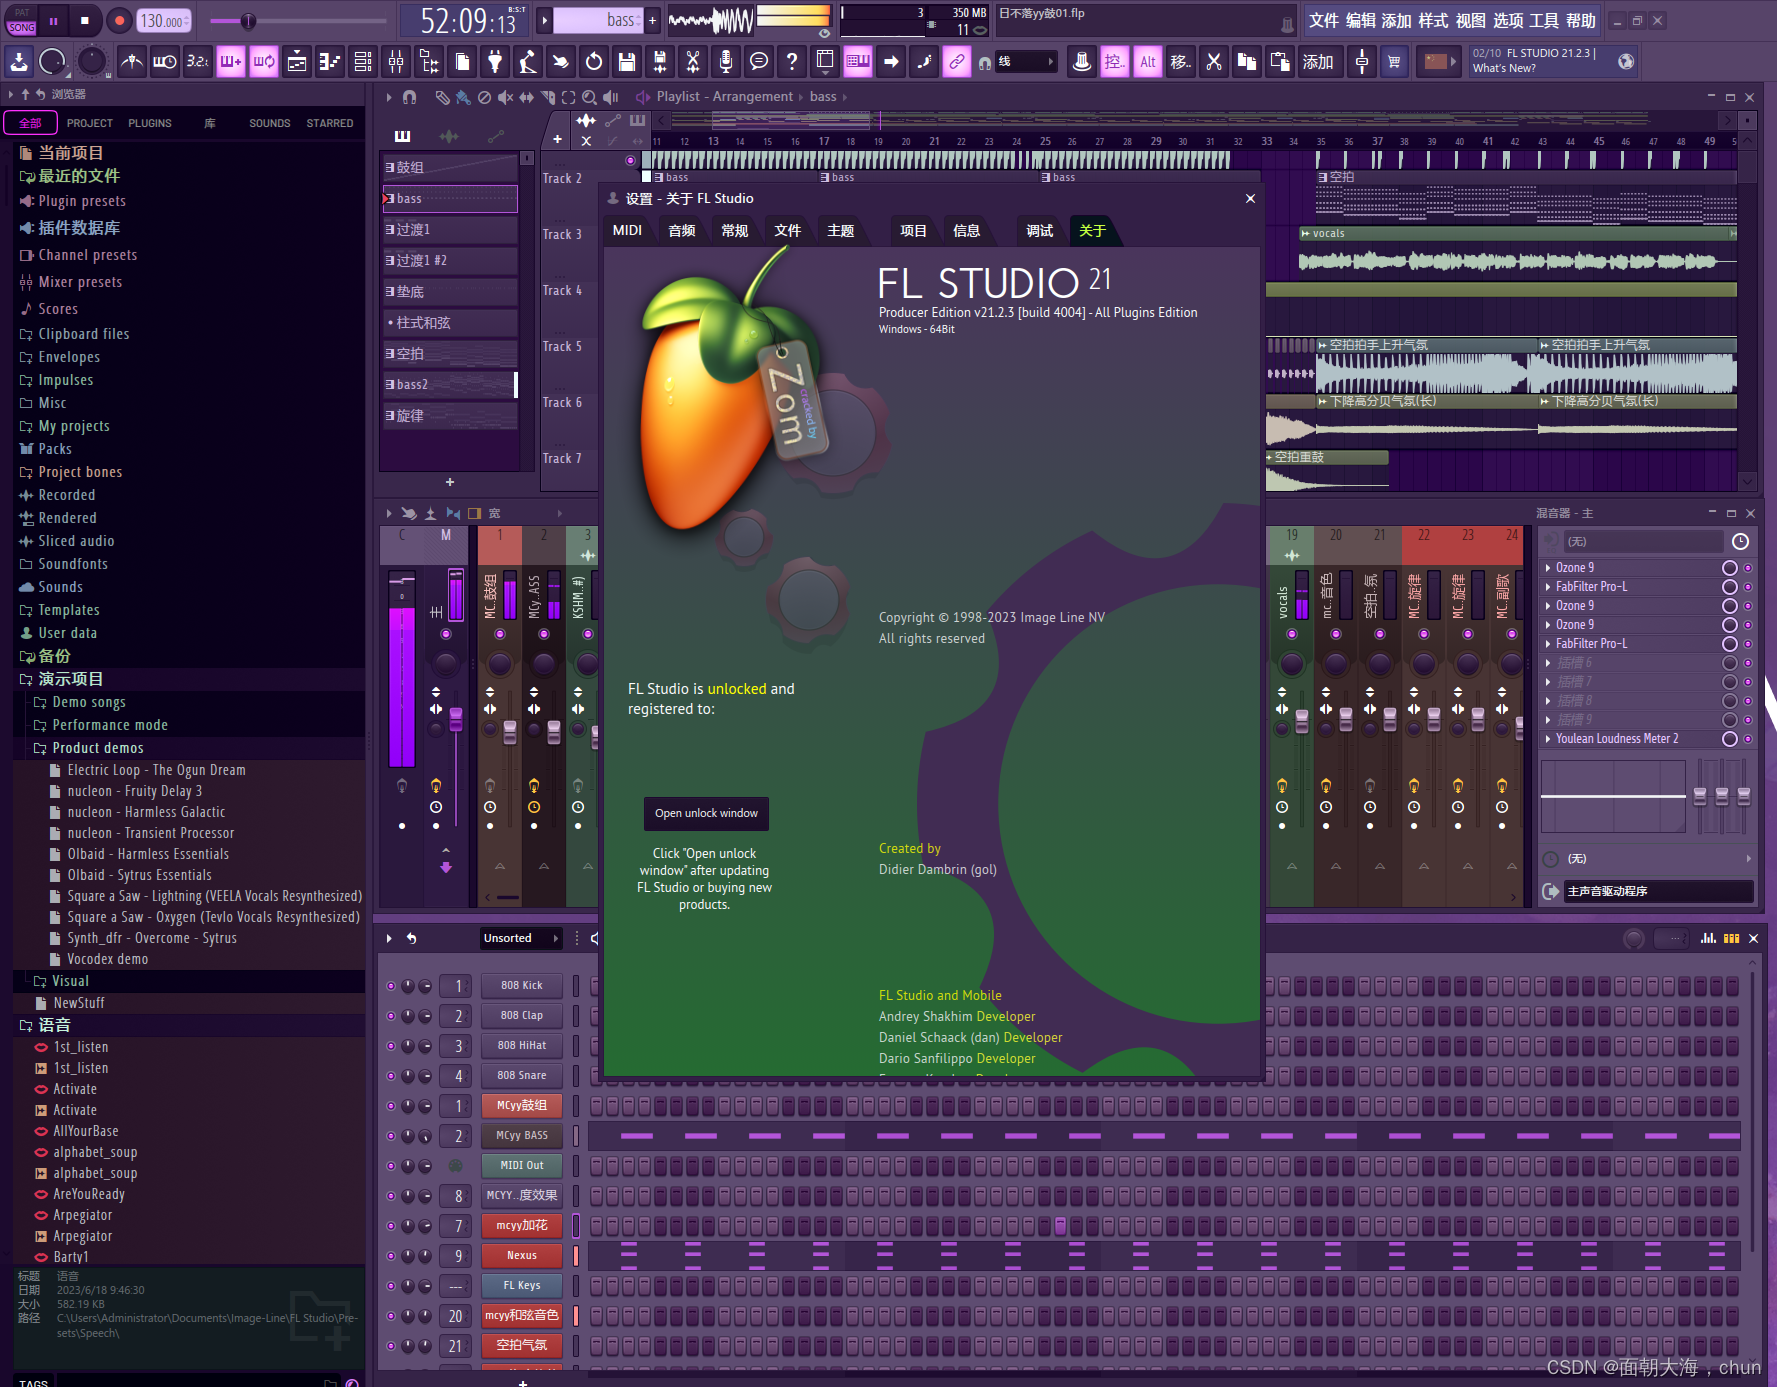Click the song position slider
The image size is (1777, 1387).
tap(298, 21)
